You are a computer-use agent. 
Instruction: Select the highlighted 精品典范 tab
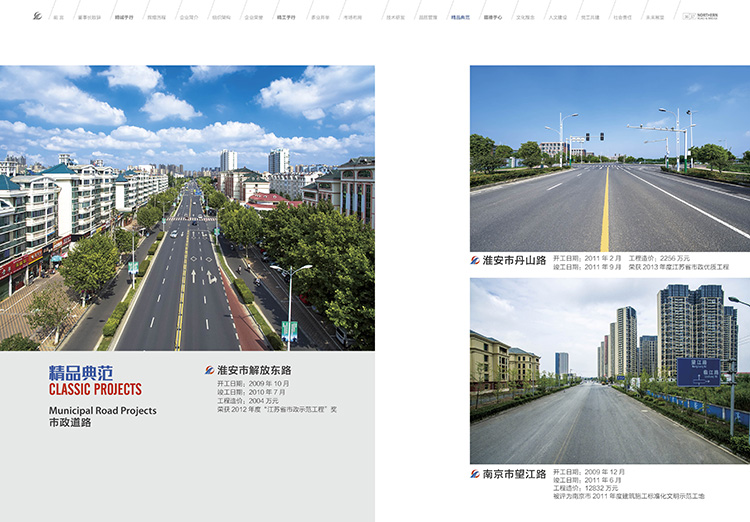pos(459,18)
